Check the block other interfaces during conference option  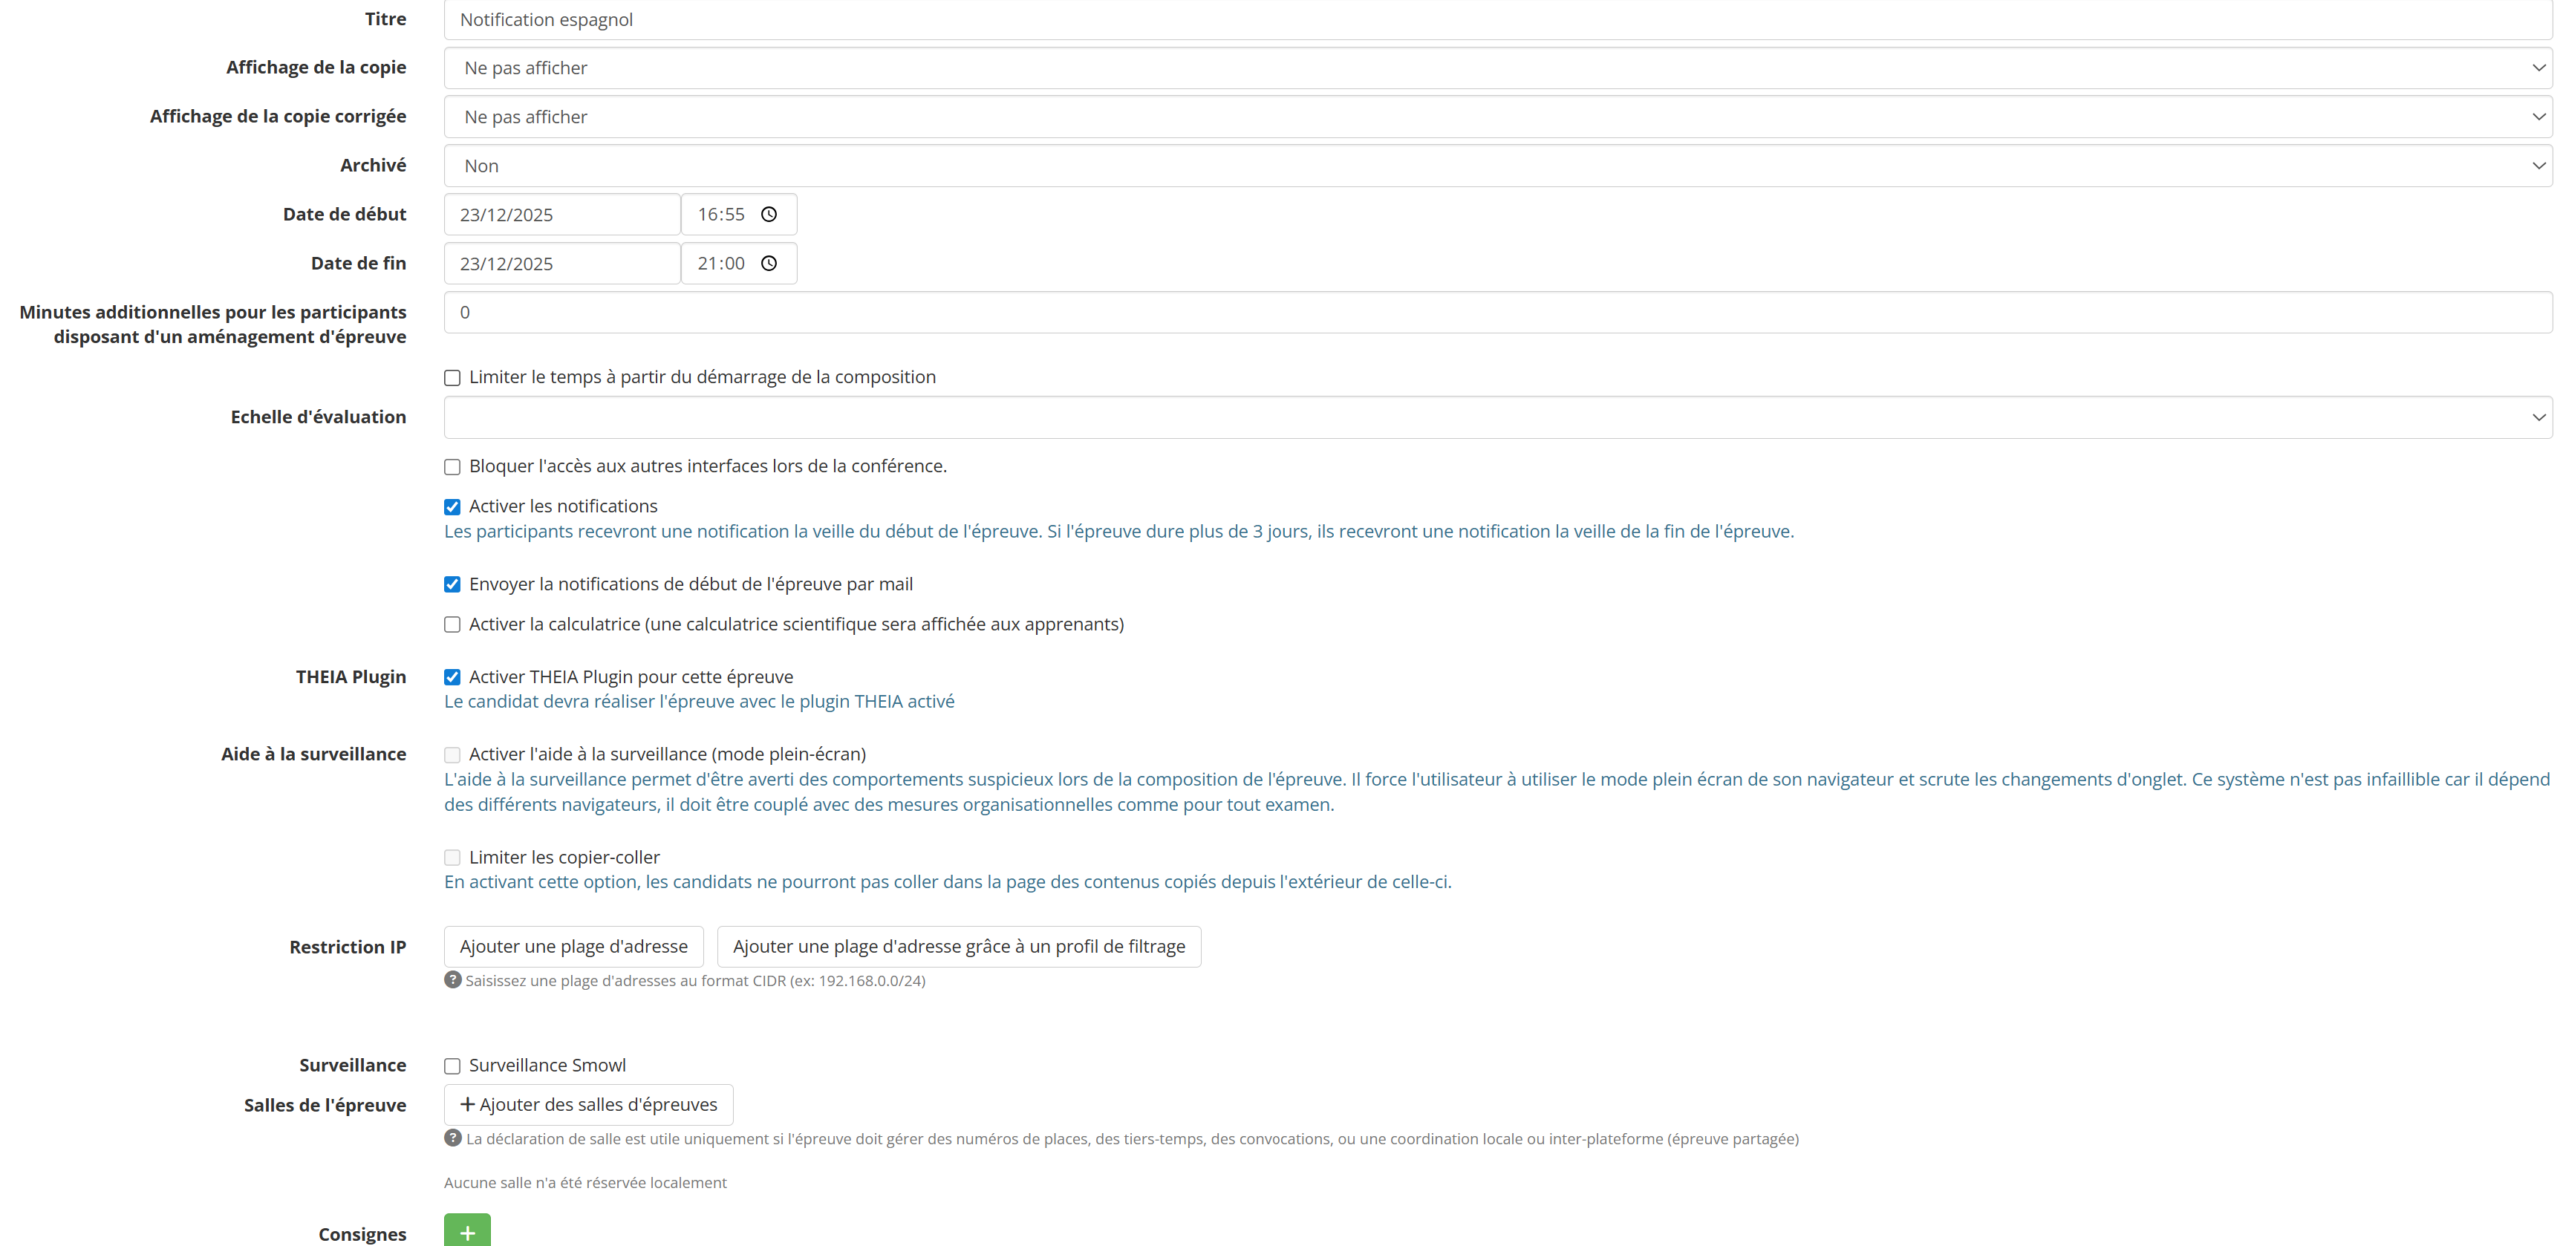453,467
